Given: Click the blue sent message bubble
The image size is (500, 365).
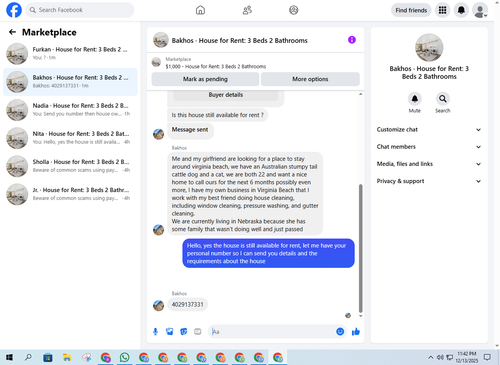Looking at the screenshot, I should click(x=268, y=253).
